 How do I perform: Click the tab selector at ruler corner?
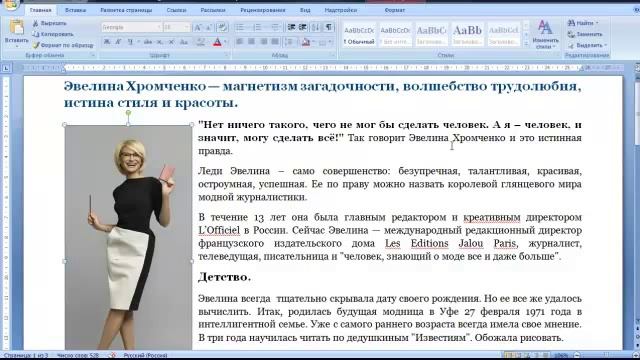pyautogui.click(x=6, y=68)
